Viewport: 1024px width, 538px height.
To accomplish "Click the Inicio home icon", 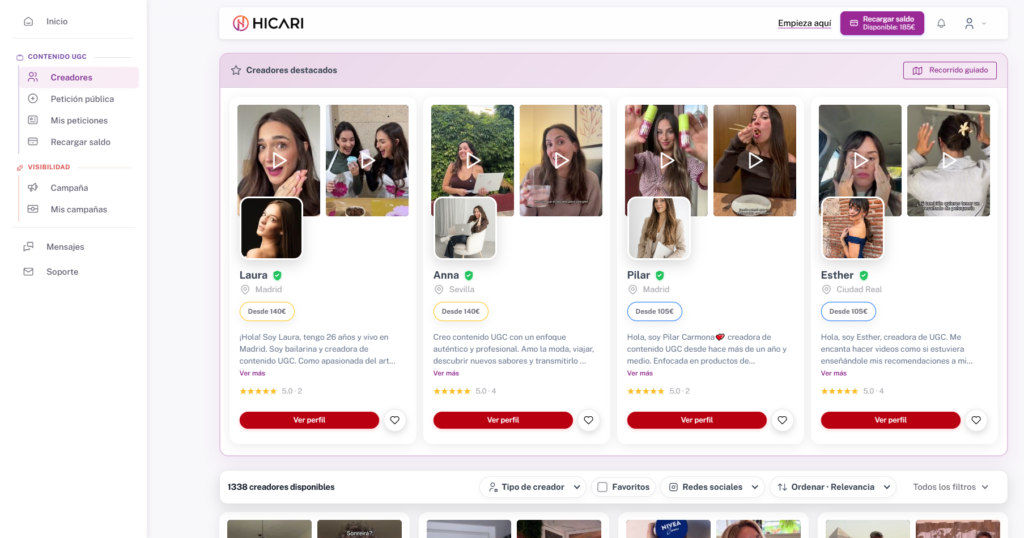I will tap(28, 21).
